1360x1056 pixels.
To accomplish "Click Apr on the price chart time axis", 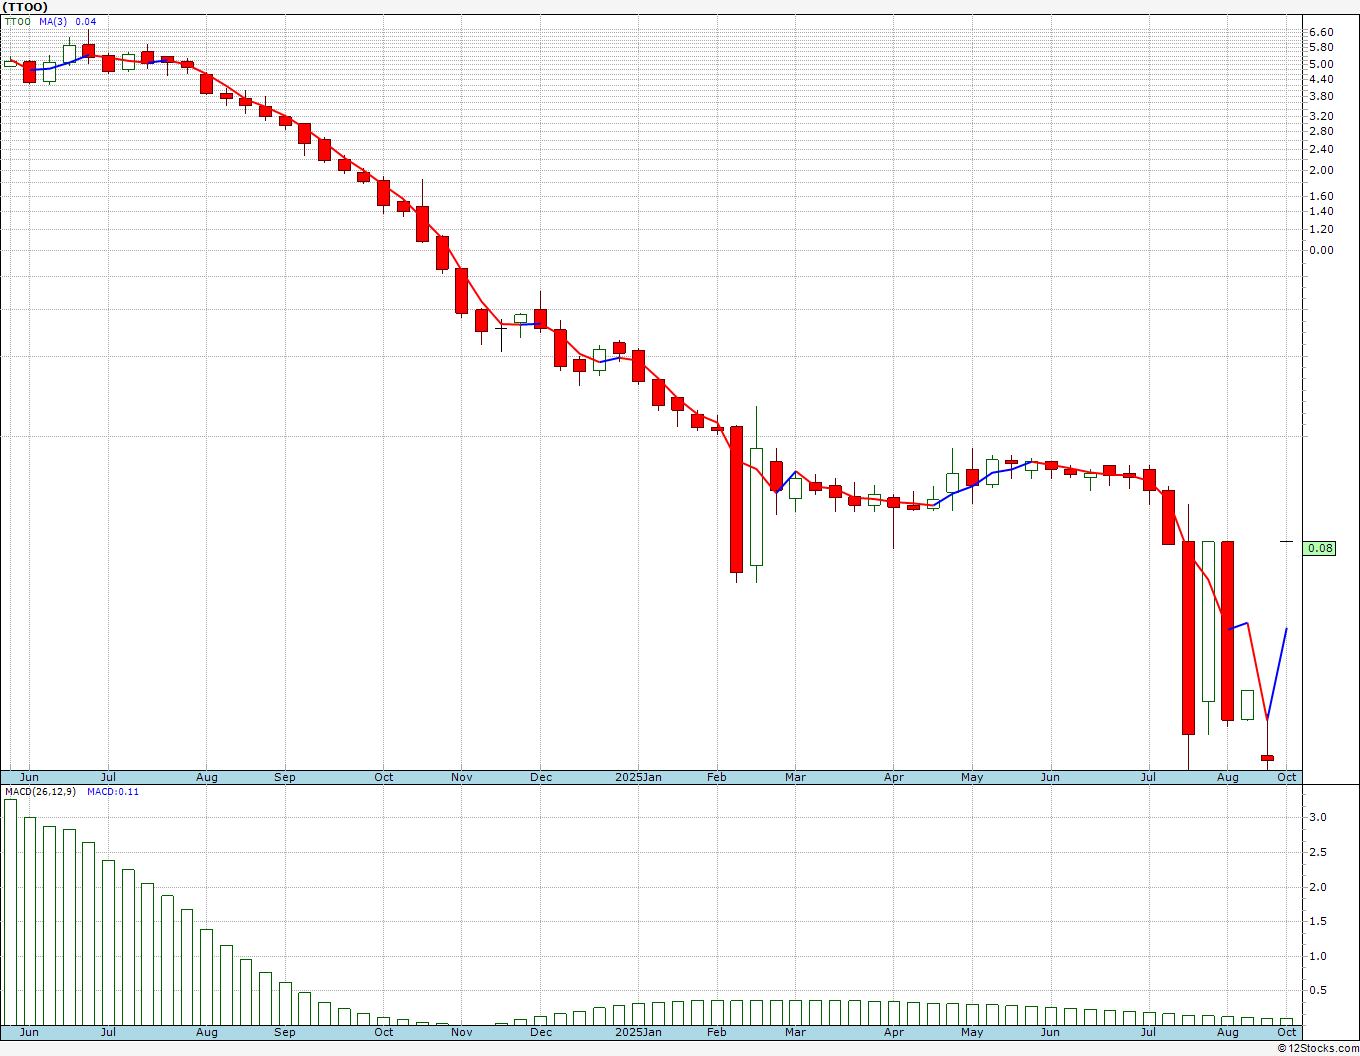I will click(894, 777).
